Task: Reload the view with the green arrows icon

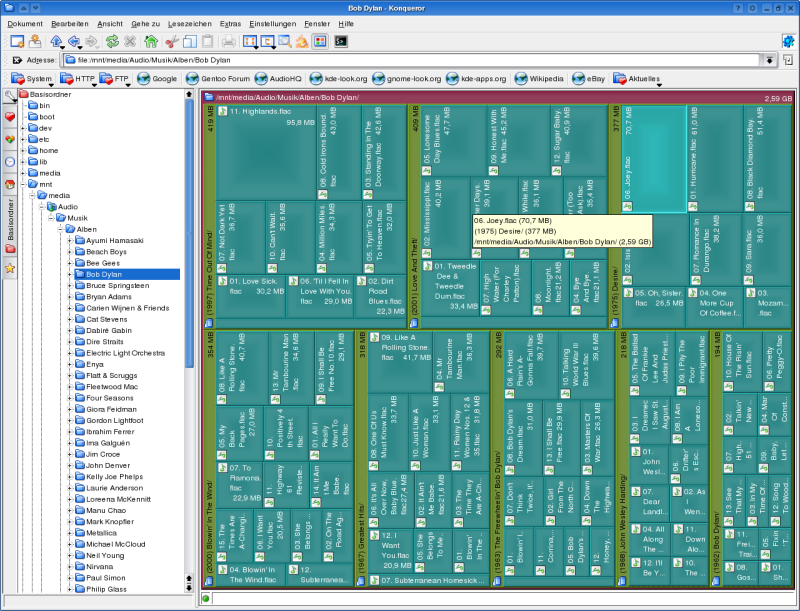Action: point(112,41)
